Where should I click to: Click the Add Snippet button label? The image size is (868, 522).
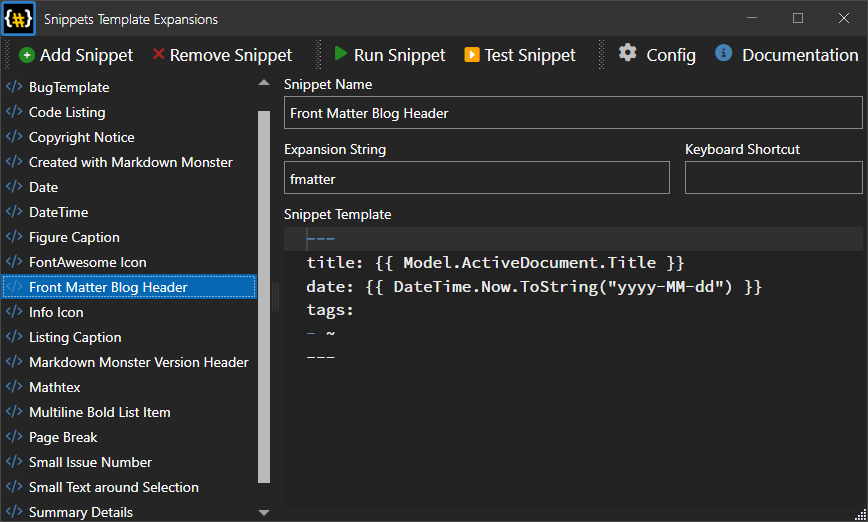point(86,55)
